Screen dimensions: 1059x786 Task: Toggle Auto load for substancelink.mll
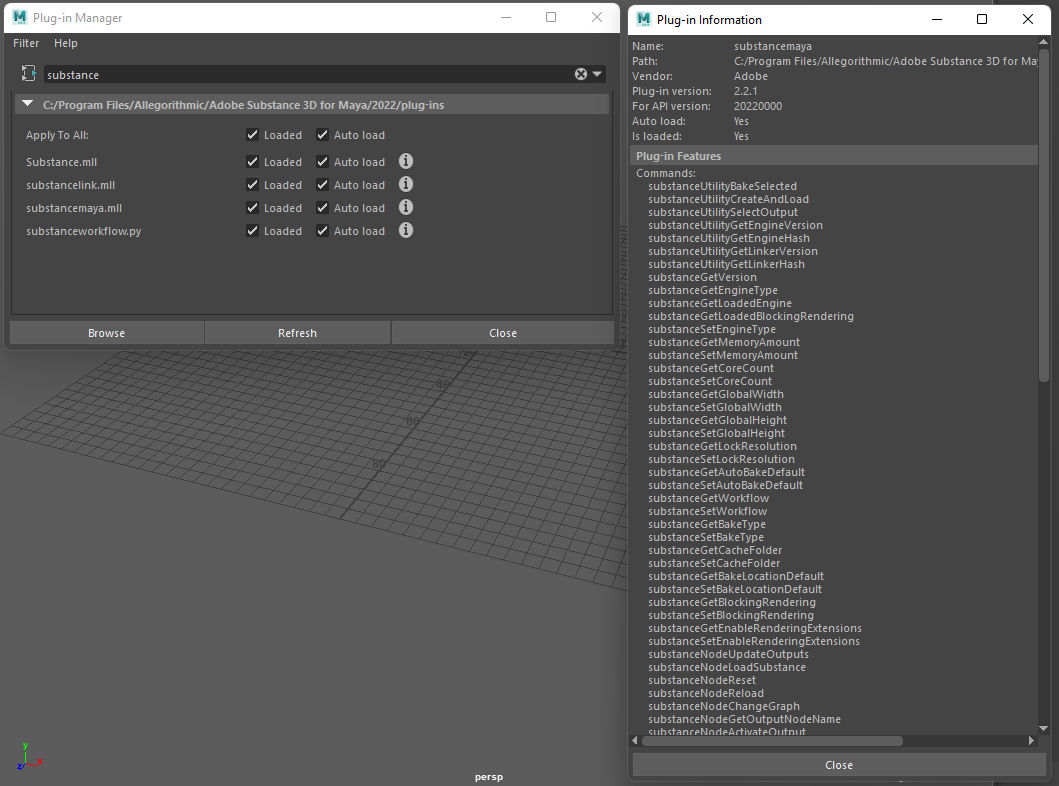(322, 184)
